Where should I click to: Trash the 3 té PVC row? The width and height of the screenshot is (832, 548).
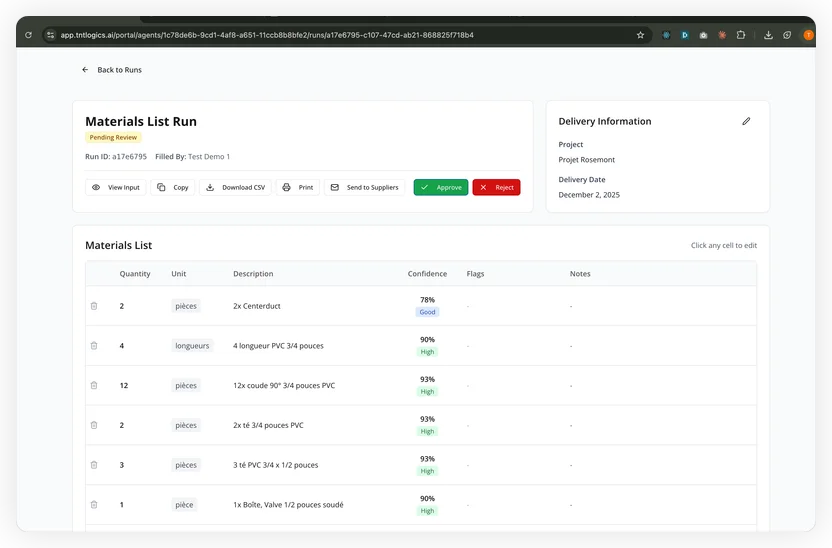[94, 465]
